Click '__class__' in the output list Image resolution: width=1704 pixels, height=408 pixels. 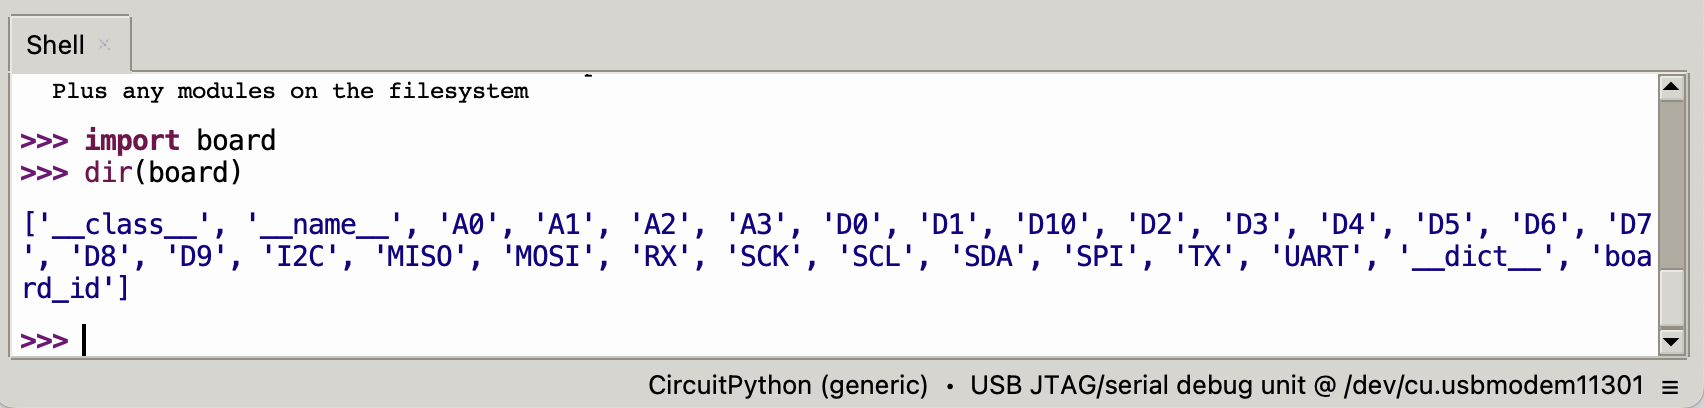point(124,224)
